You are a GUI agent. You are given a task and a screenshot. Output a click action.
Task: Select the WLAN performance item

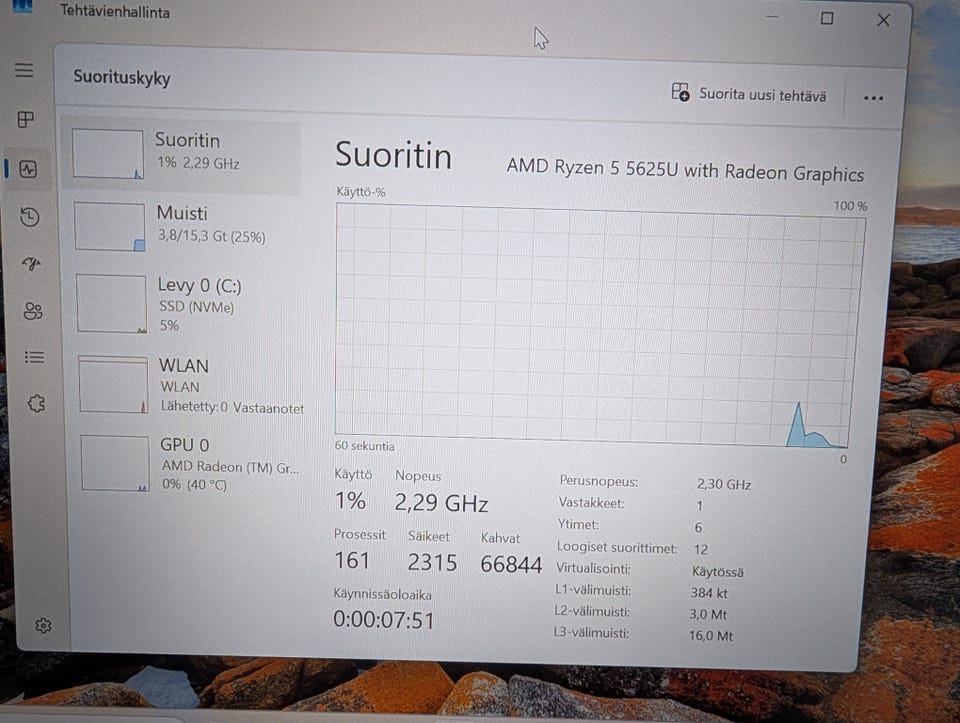click(188, 386)
